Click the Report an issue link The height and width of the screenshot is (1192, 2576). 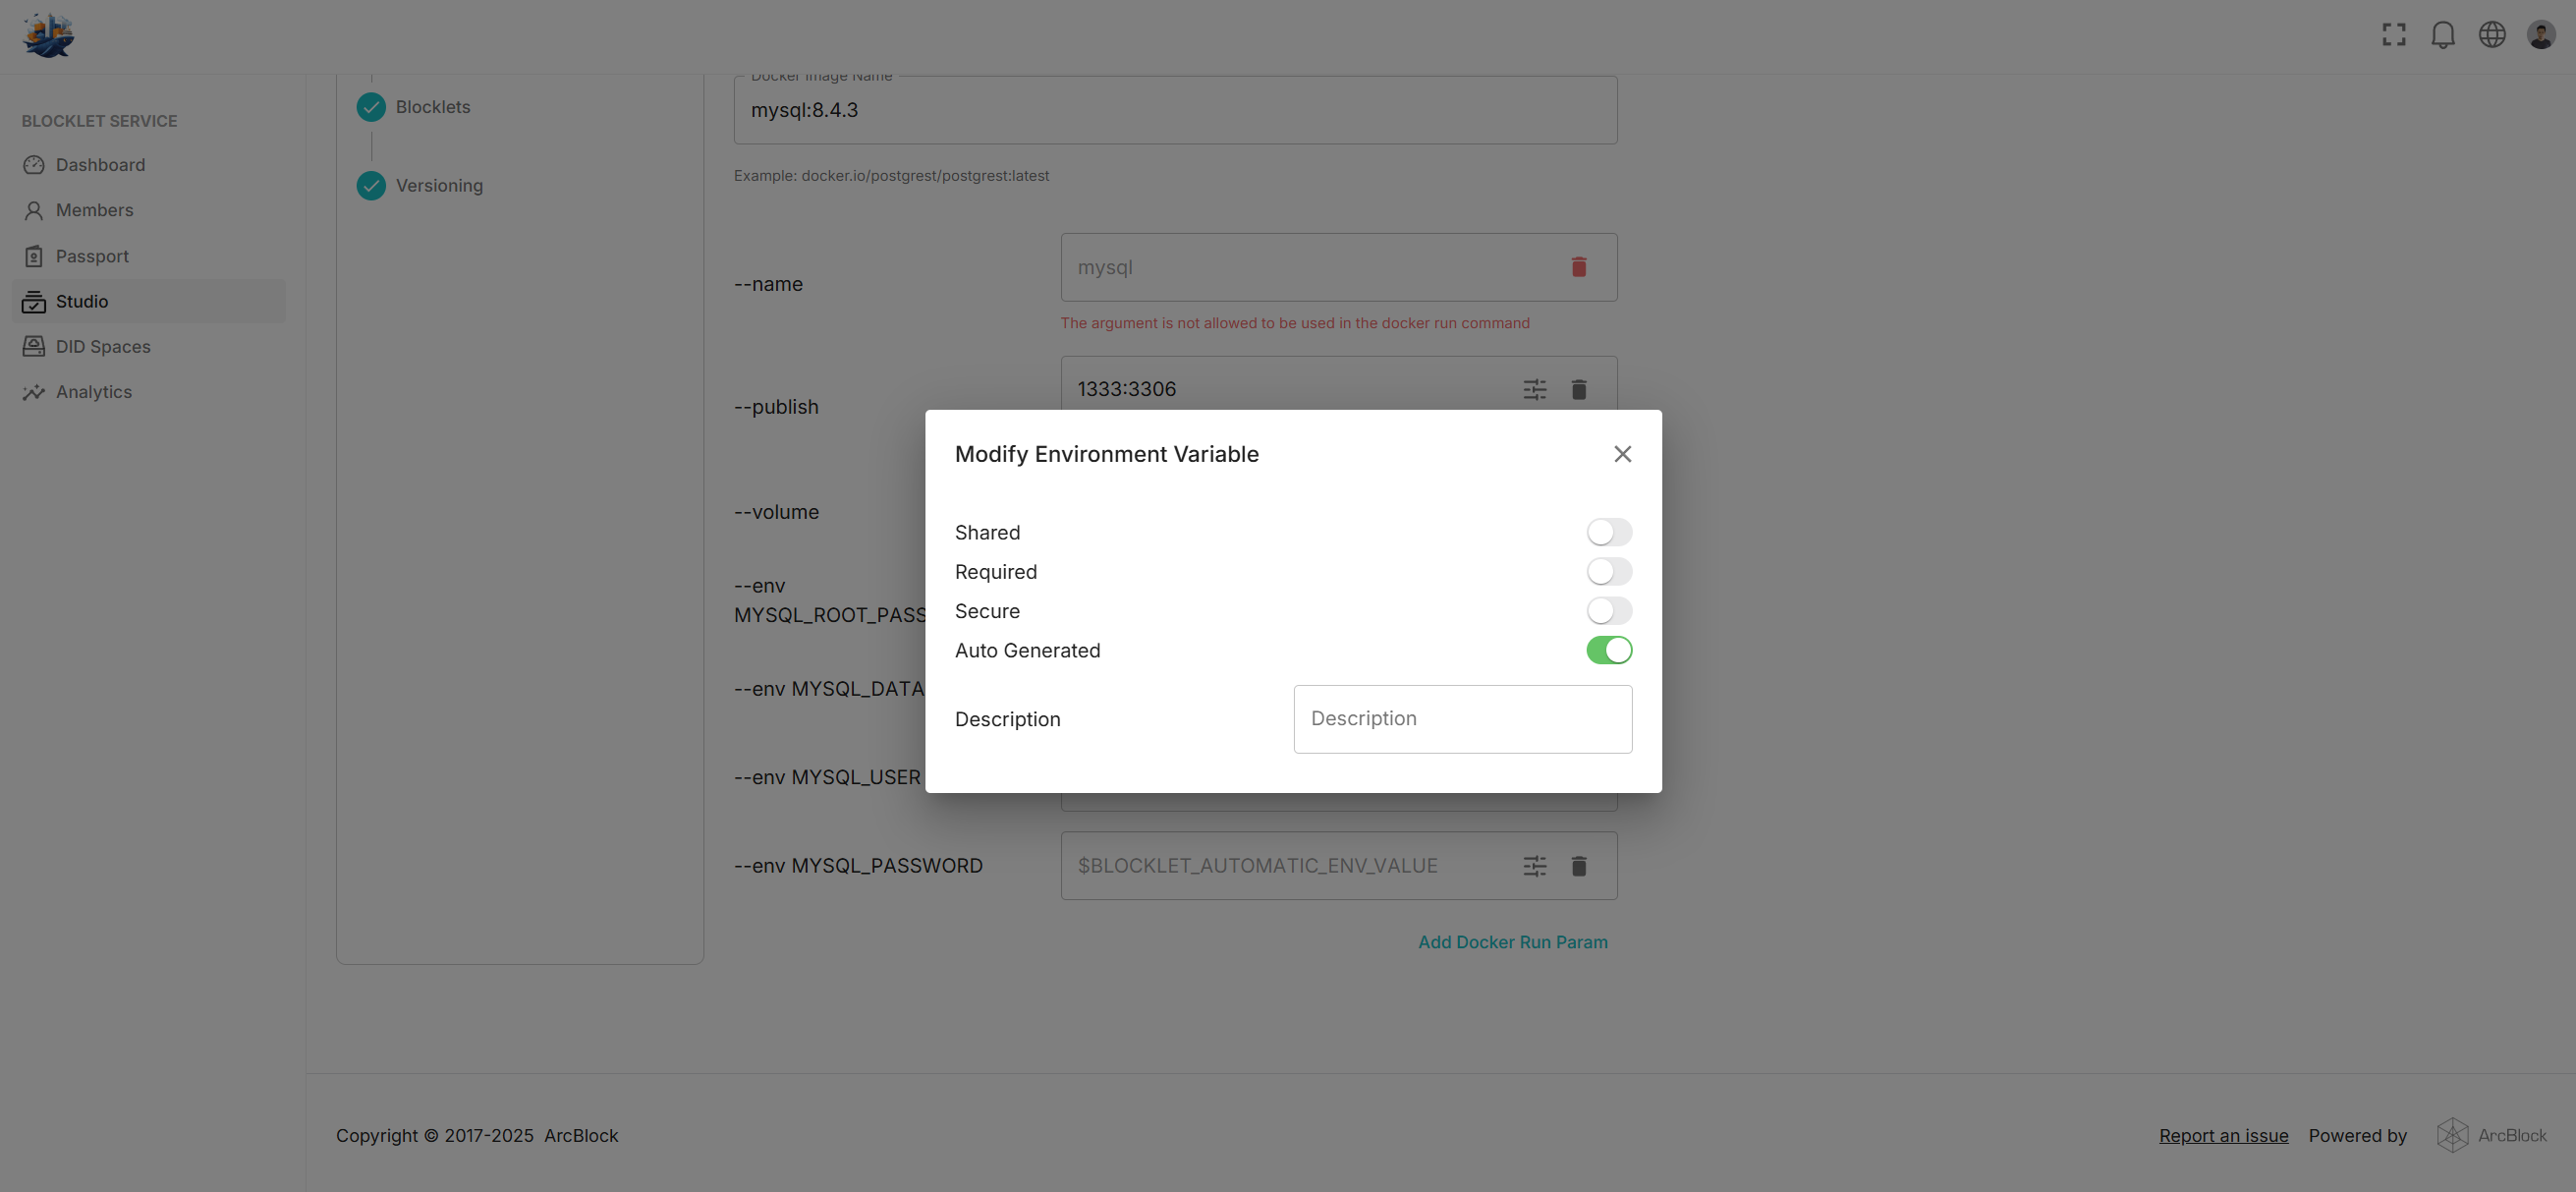2223,1136
